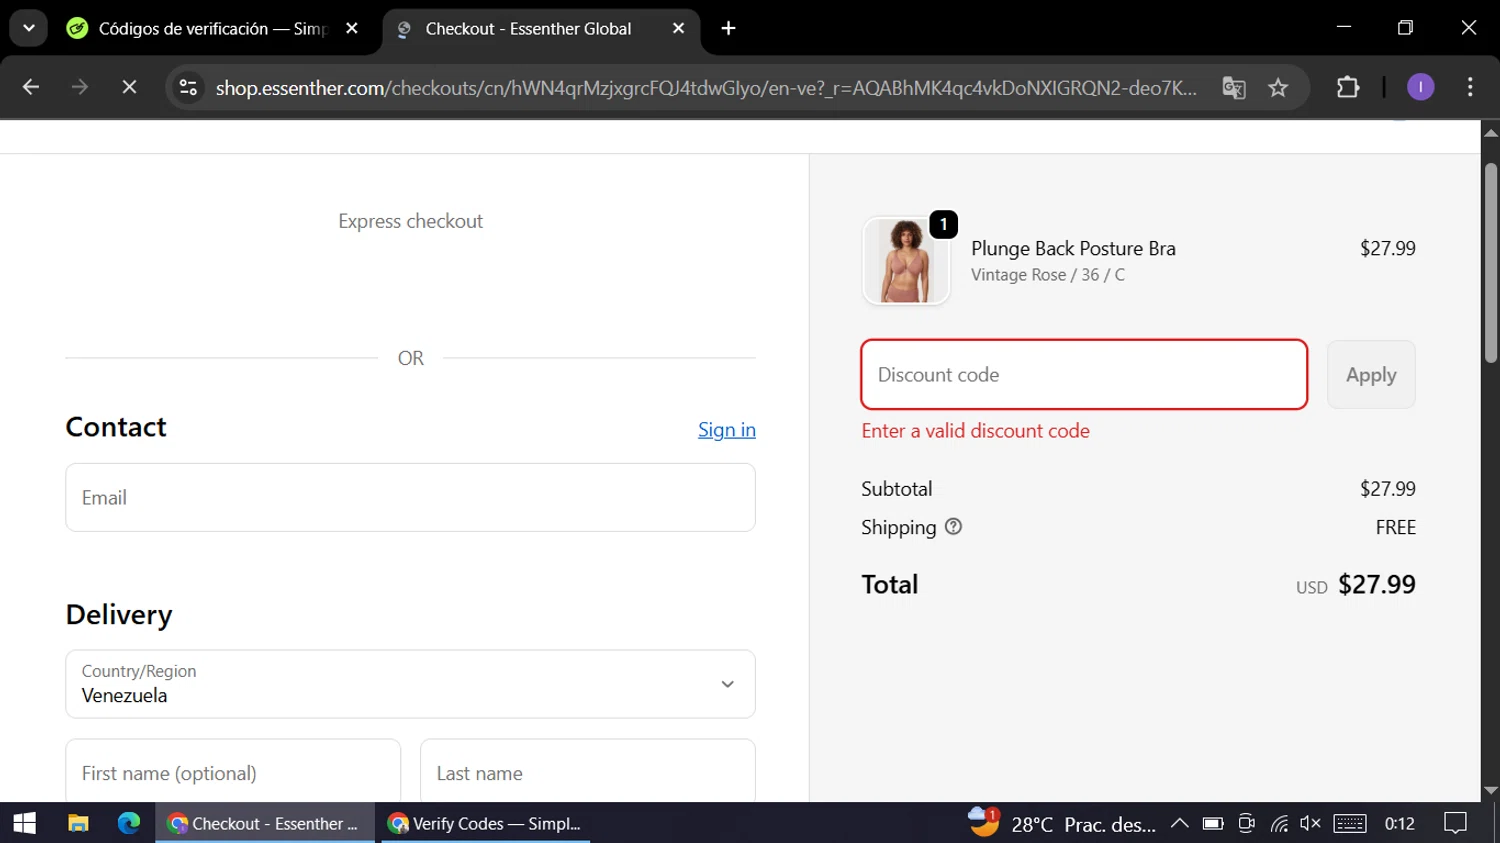Open the Chrome profile avatar
This screenshot has height=843, width=1500.
coord(1420,88)
